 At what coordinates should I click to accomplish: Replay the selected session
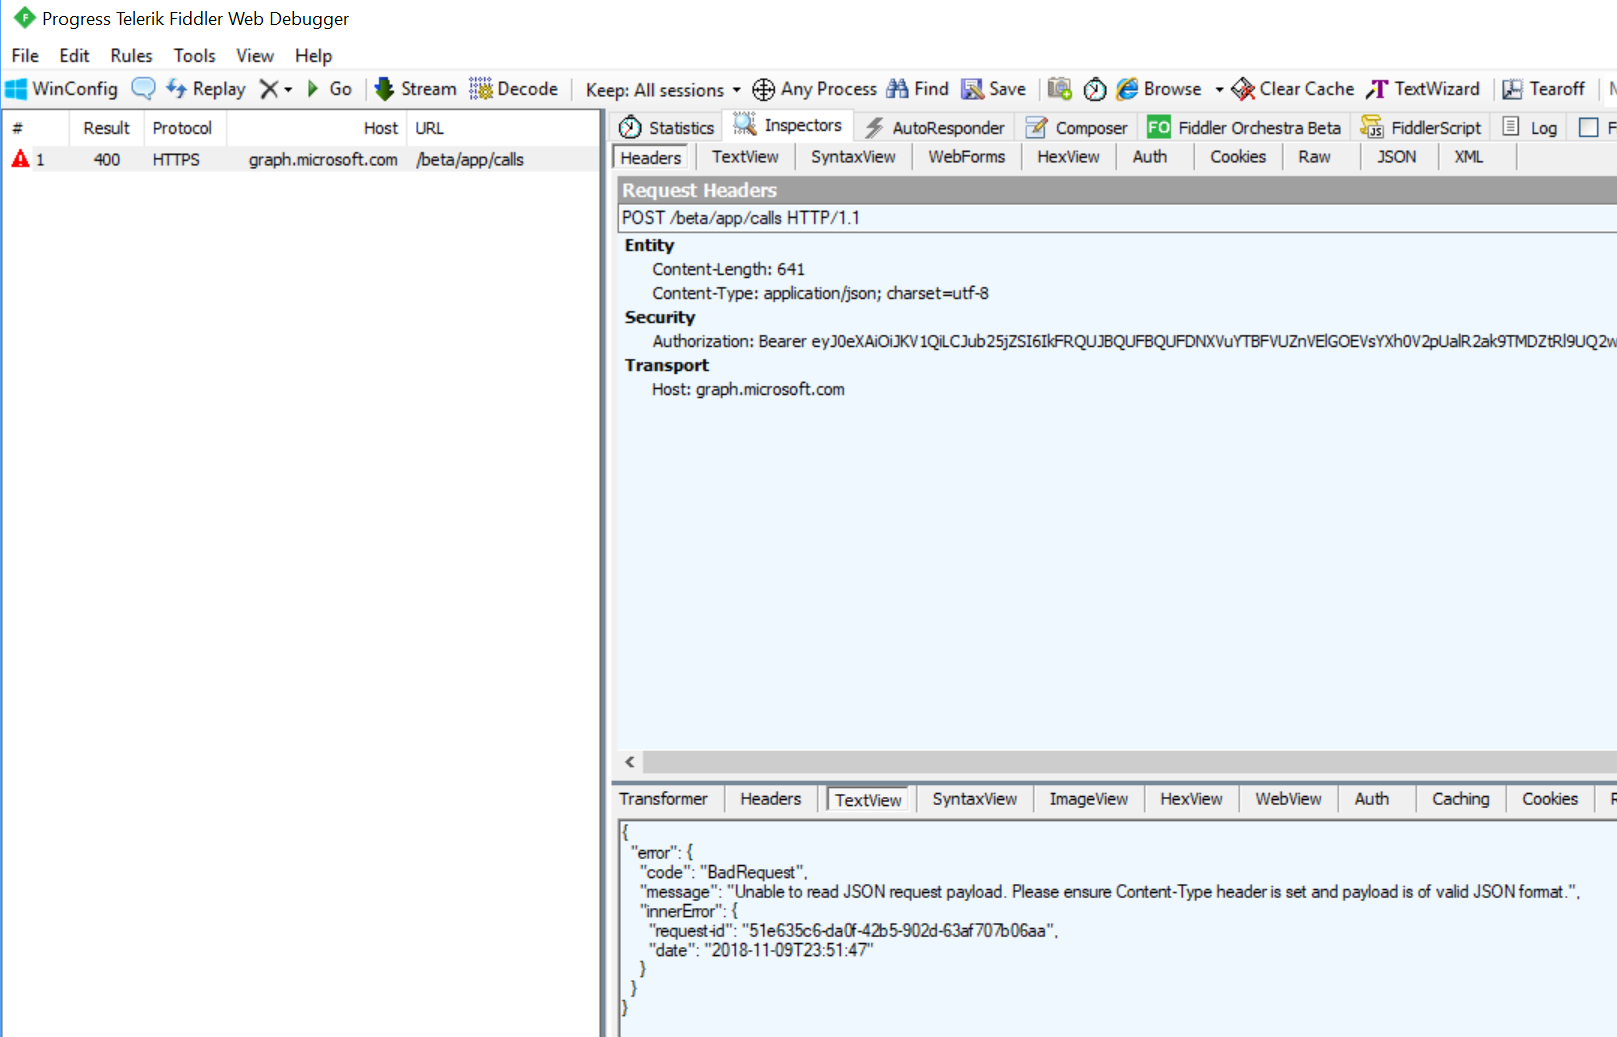tap(205, 89)
